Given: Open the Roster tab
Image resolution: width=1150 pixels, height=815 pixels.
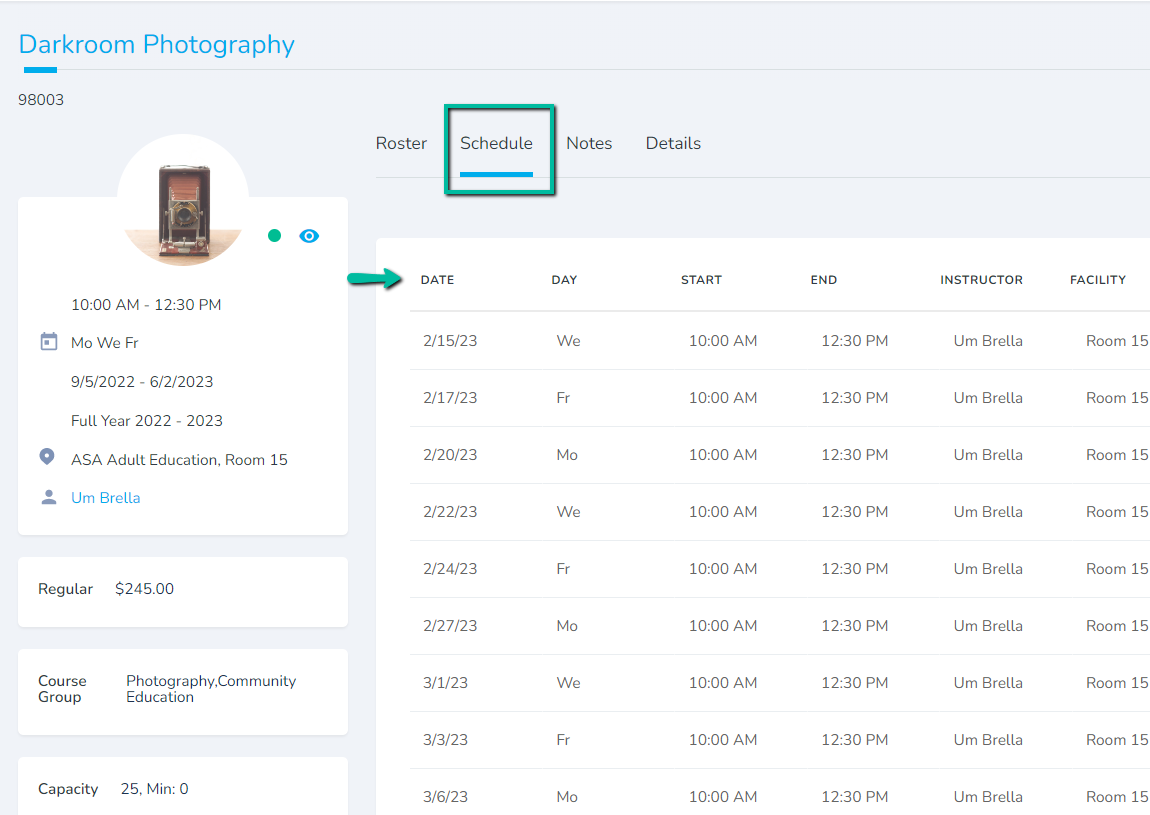Looking at the screenshot, I should [x=400, y=143].
